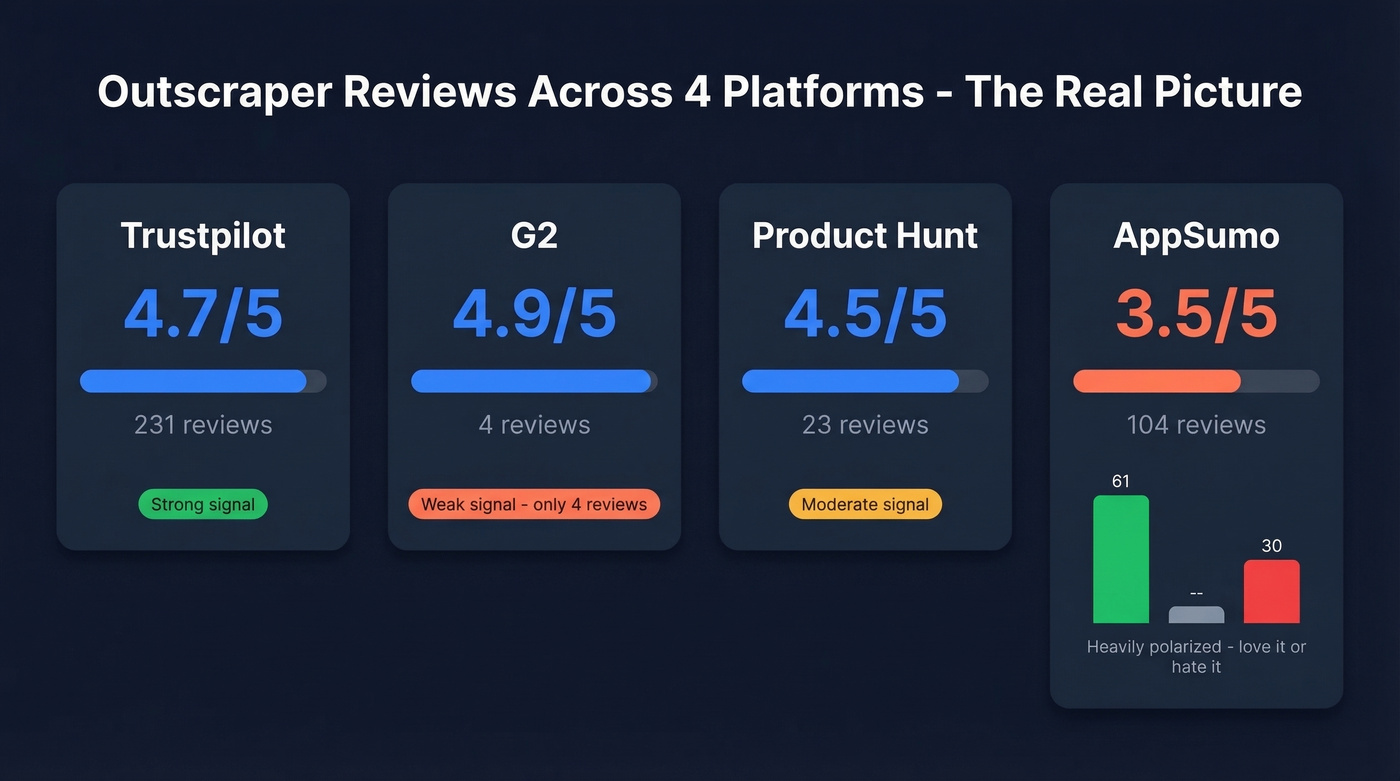Click the orange 3.5/5 AppSumo rating
This screenshot has height=781, width=1400.
(1196, 313)
